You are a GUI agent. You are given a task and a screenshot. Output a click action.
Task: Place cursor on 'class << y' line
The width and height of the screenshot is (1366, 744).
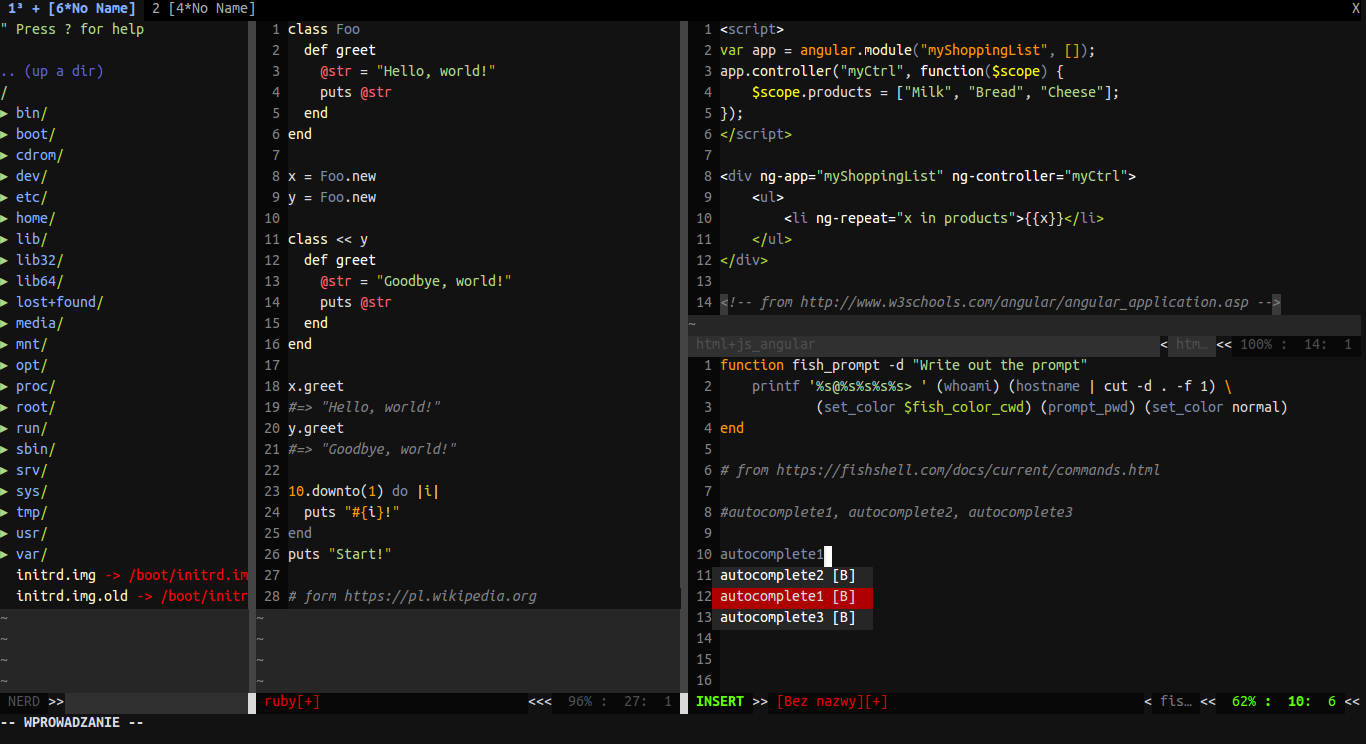(328, 239)
